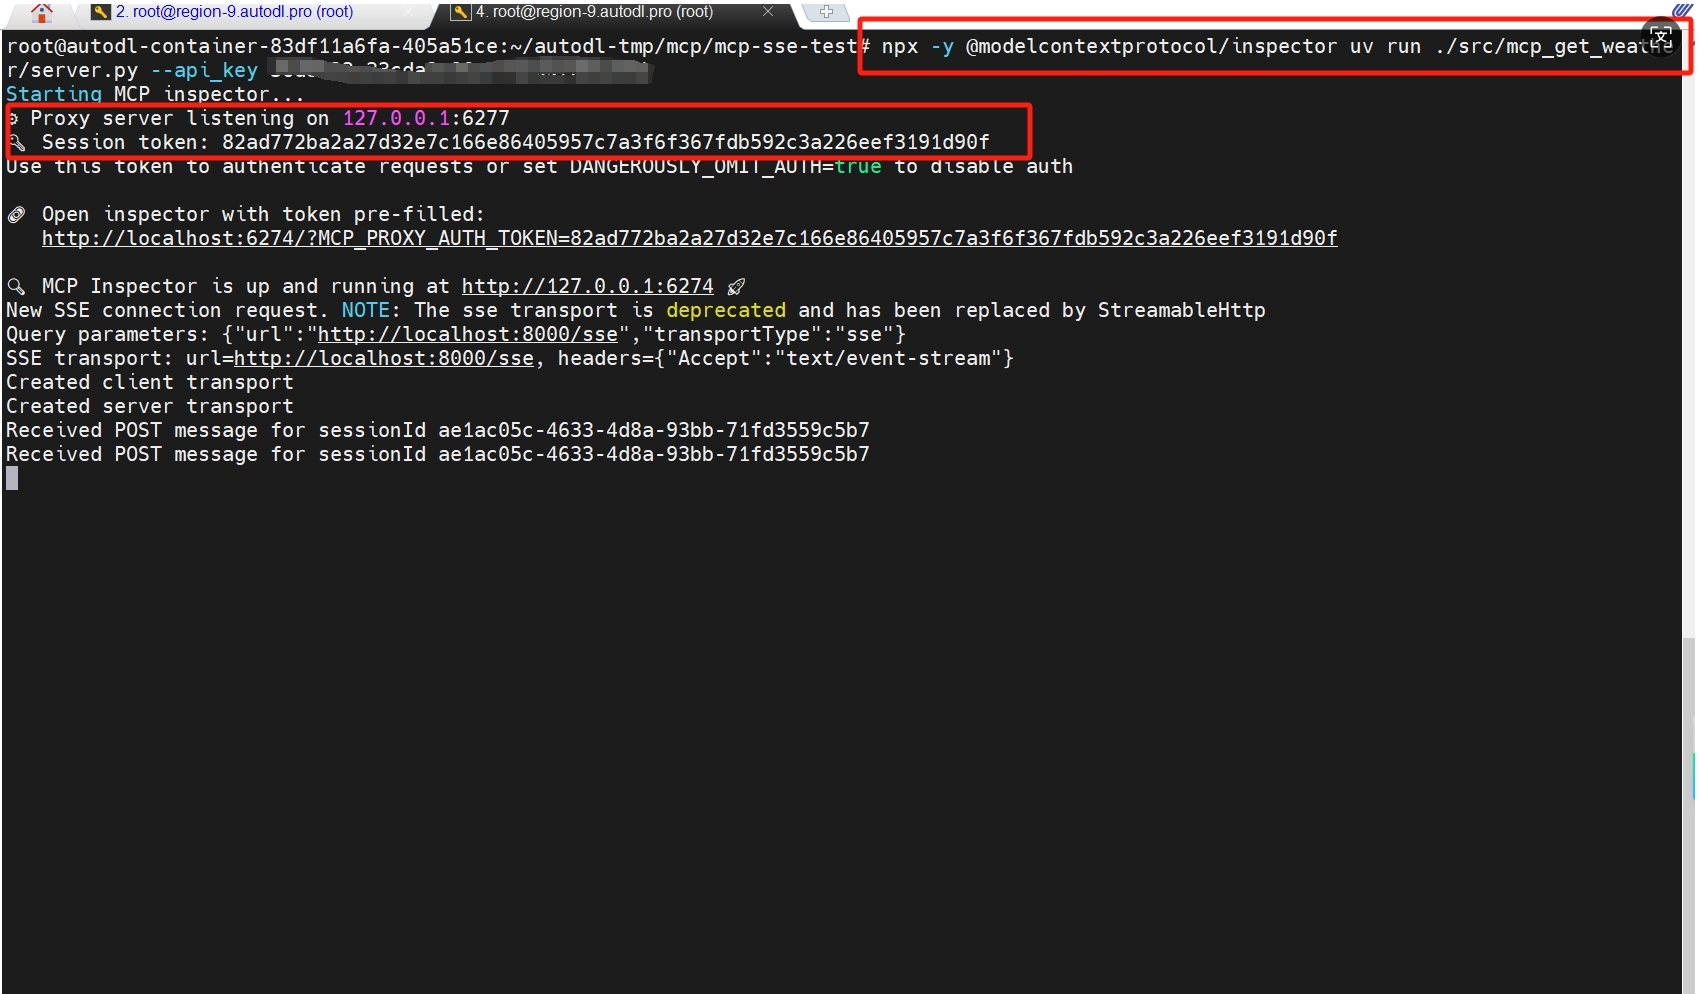This screenshot has height=994, width=1699.
Task: Switch to tab 2 root@region-9.autodl.pro session
Action: tap(232, 12)
